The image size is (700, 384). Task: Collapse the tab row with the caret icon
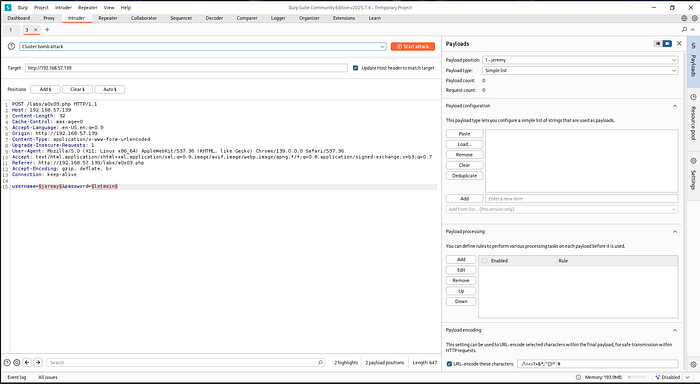(693, 29)
